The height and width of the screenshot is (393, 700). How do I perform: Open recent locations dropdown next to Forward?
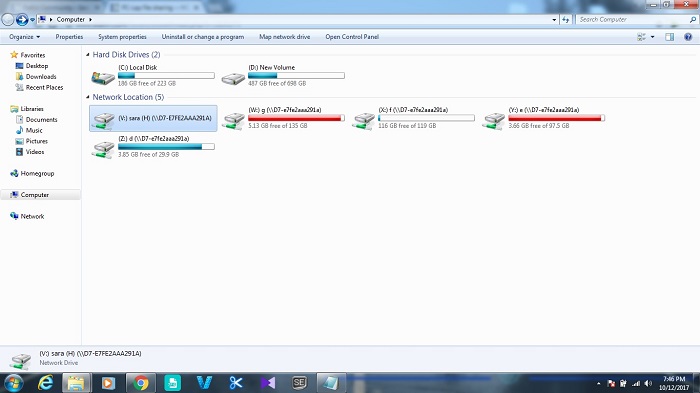click(32, 20)
